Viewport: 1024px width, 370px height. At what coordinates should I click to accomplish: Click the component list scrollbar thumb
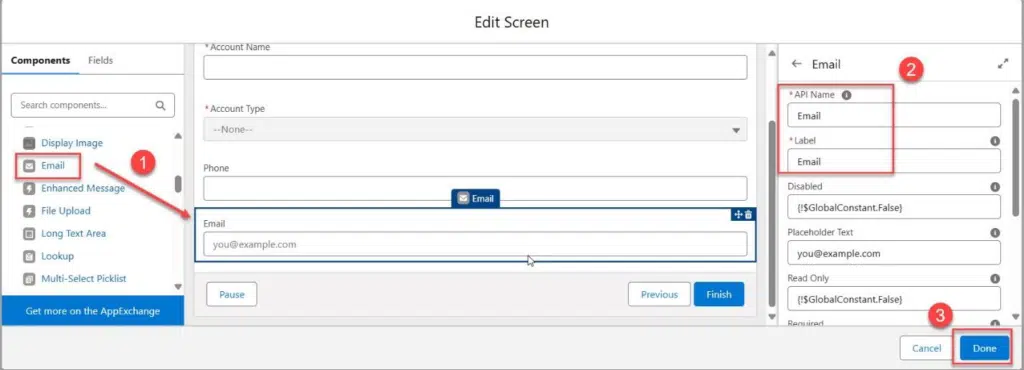click(x=178, y=184)
